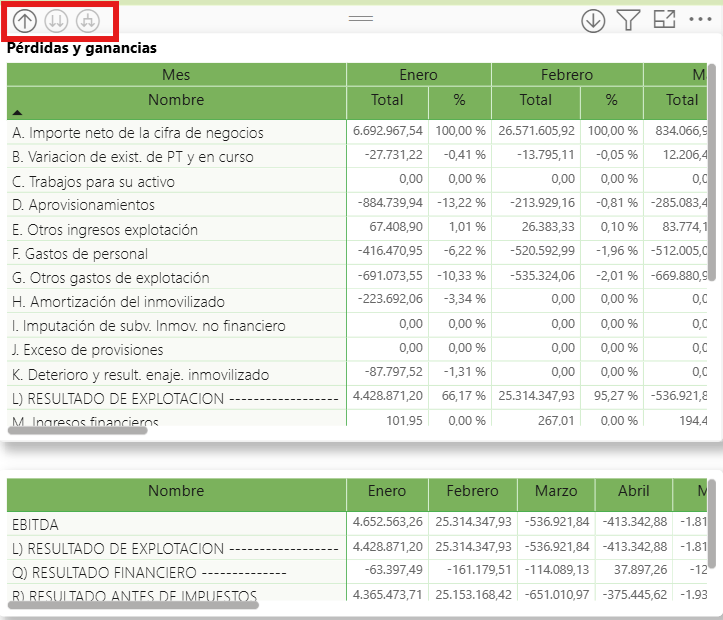
Task: Sort by Total column under Enero
Action: (x=387, y=100)
